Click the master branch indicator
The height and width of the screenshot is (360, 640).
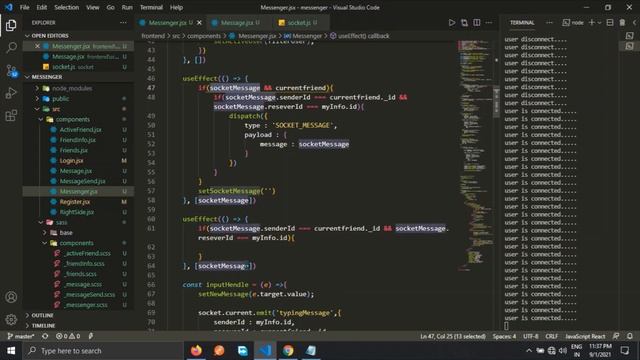(x=20, y=336)
